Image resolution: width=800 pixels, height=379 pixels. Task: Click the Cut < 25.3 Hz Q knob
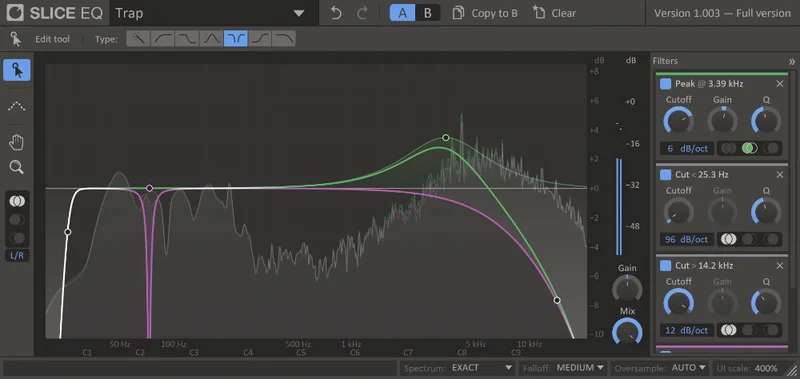[x=766, y=212]
